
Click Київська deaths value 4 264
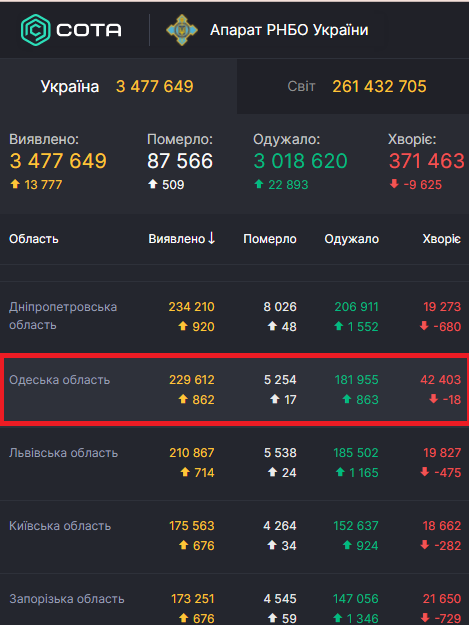coord(280,526)
